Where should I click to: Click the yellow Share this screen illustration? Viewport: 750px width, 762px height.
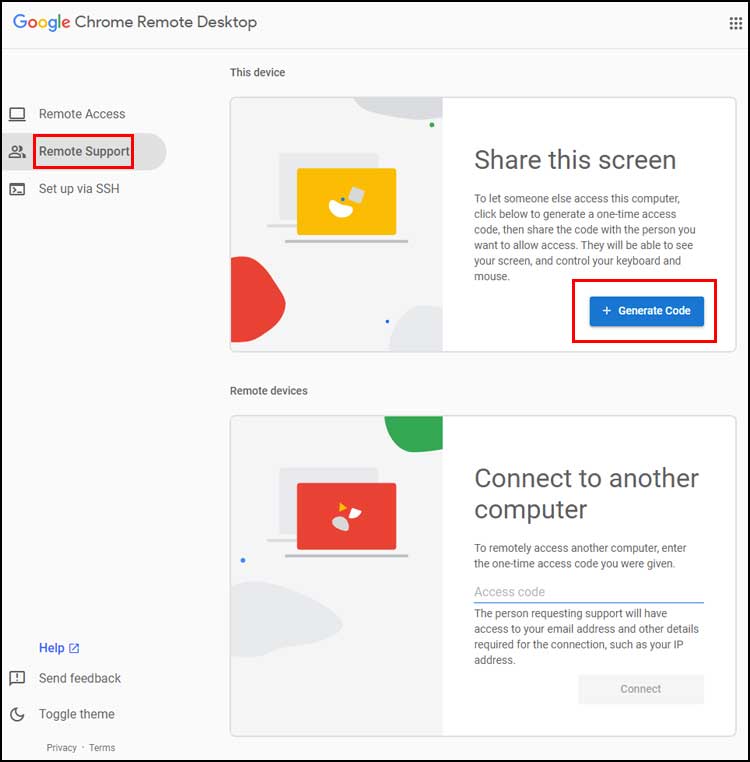(346, 202)
